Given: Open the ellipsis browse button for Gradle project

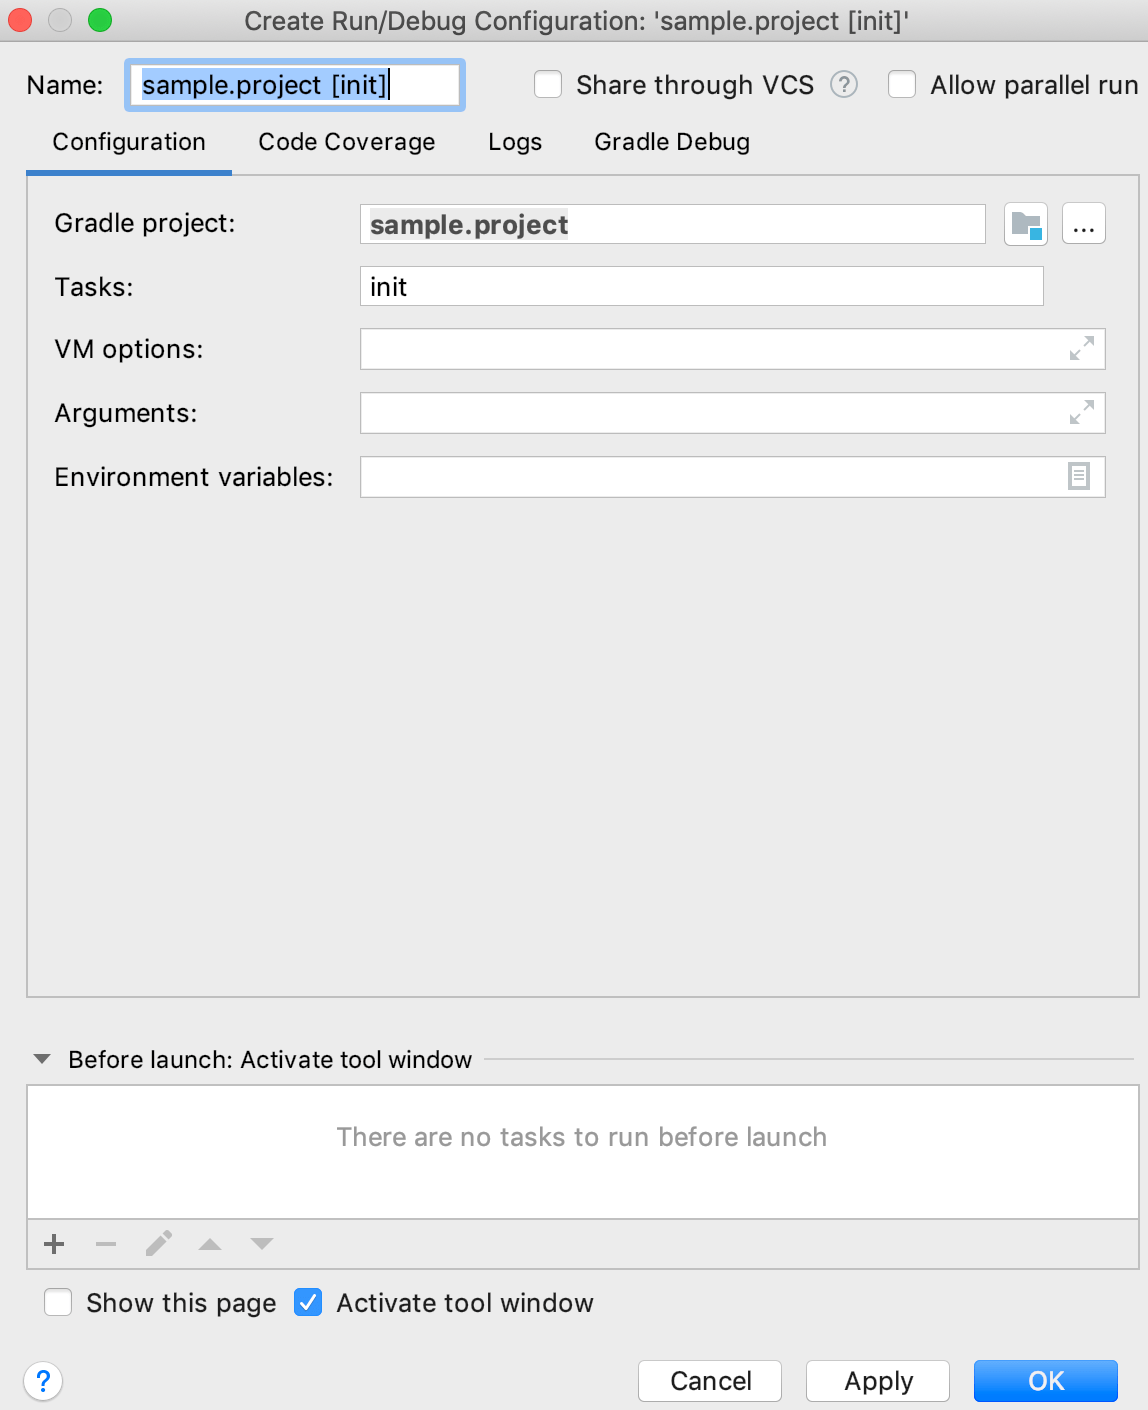Looking at the screenshot, I should [1083, 224].
